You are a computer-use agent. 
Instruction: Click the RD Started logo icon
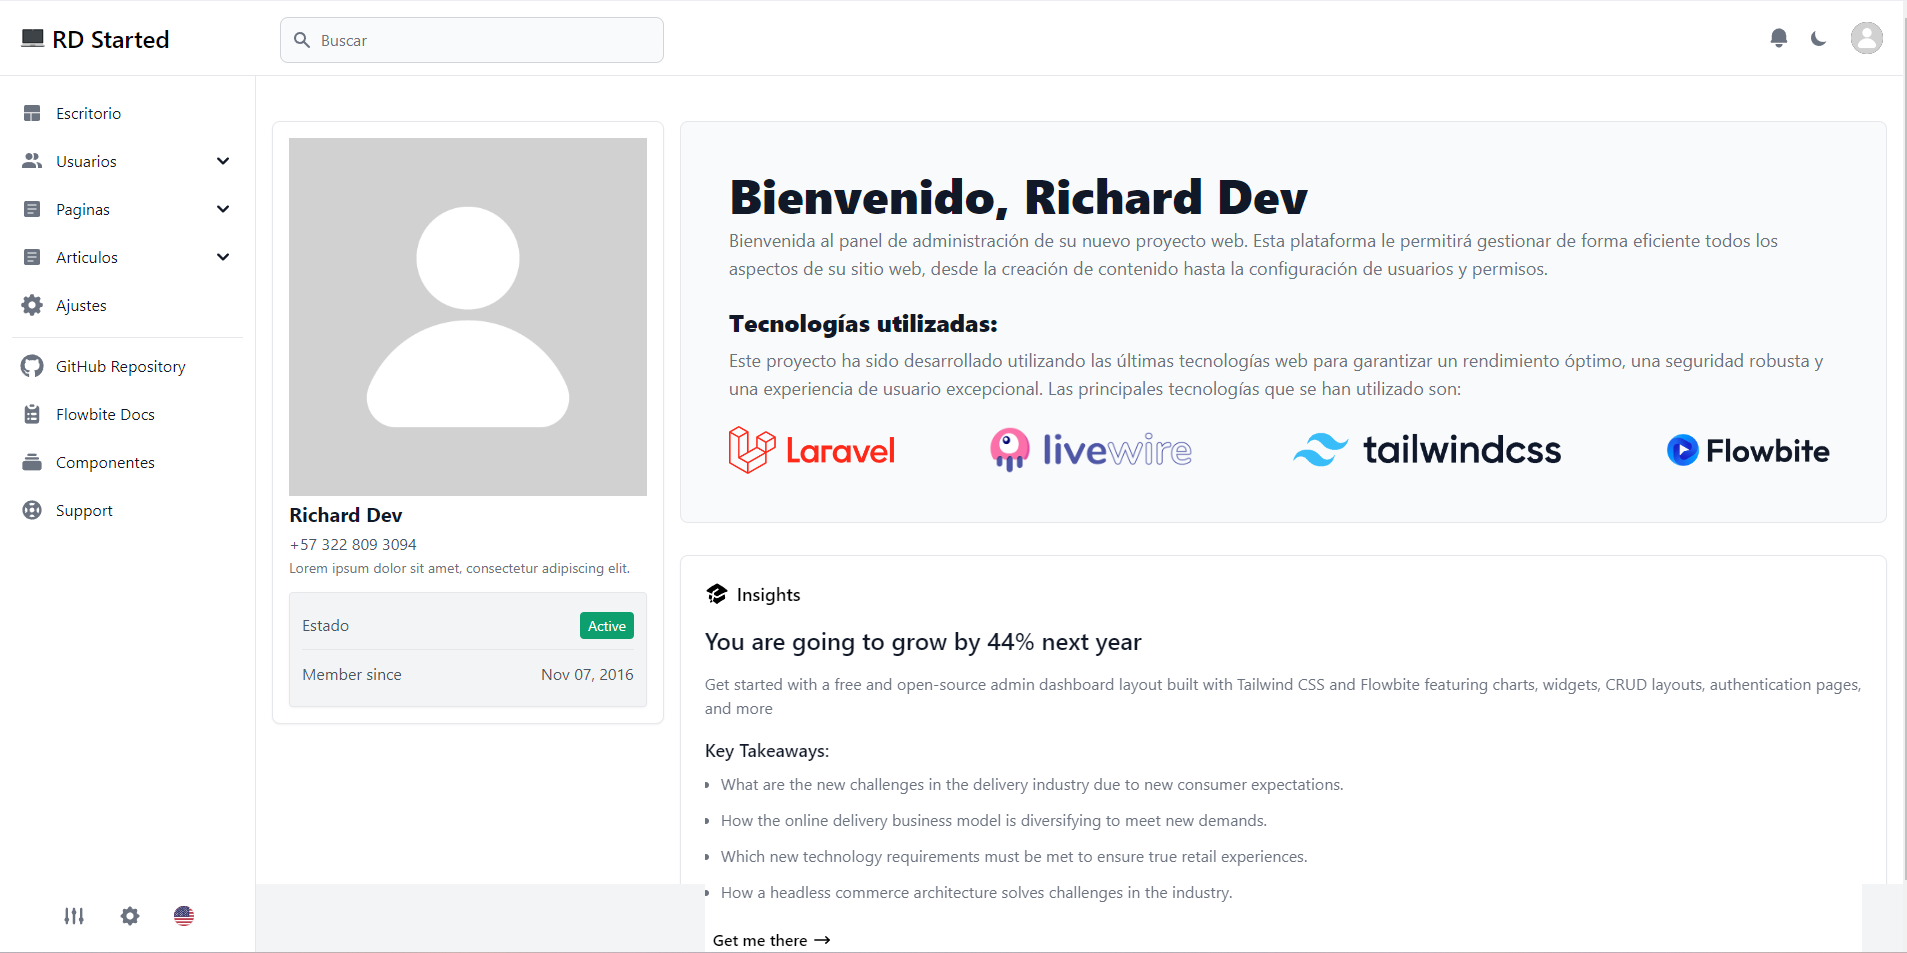(x=32, y=38)
